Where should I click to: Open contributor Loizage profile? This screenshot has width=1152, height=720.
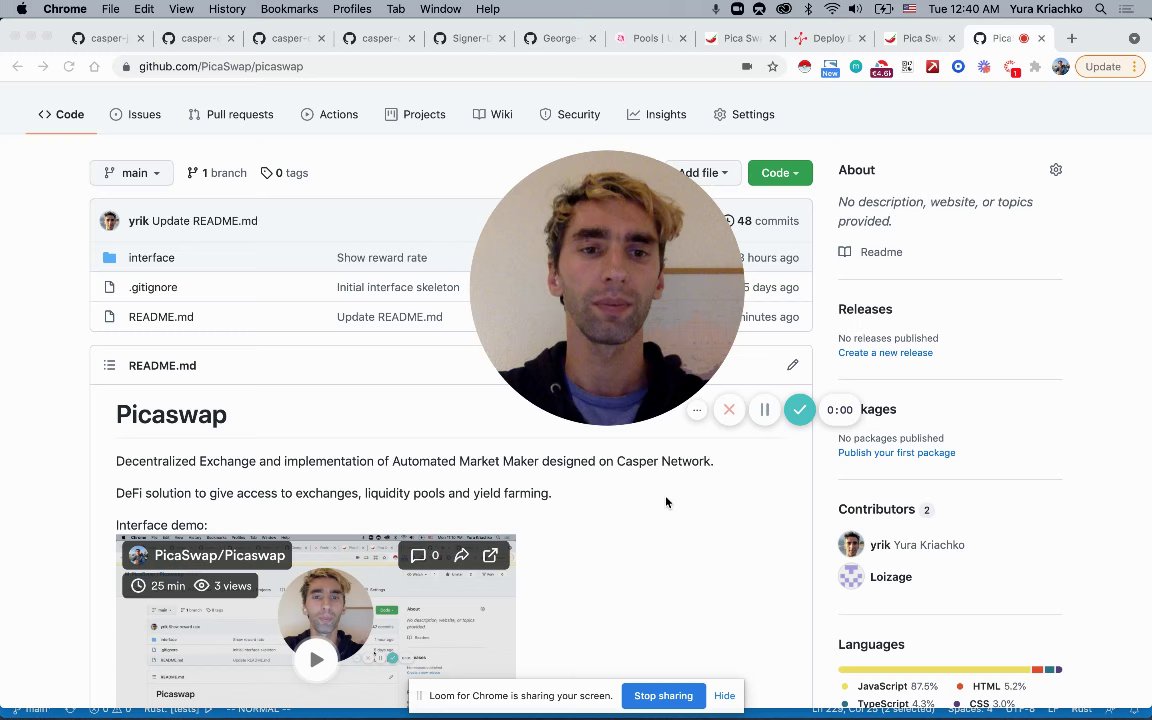[890, 577]
